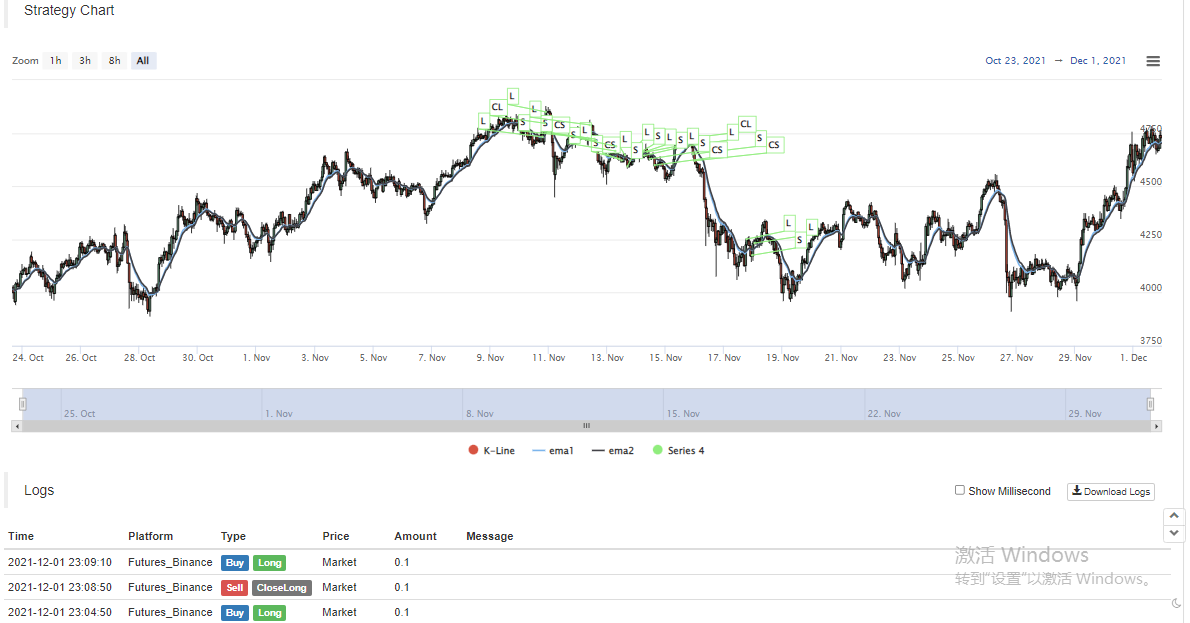Screen dimensions: 1190x623
Task: Click the navigator scrollbar center grip
Action: pyautogui.click(x=587, y=426)
